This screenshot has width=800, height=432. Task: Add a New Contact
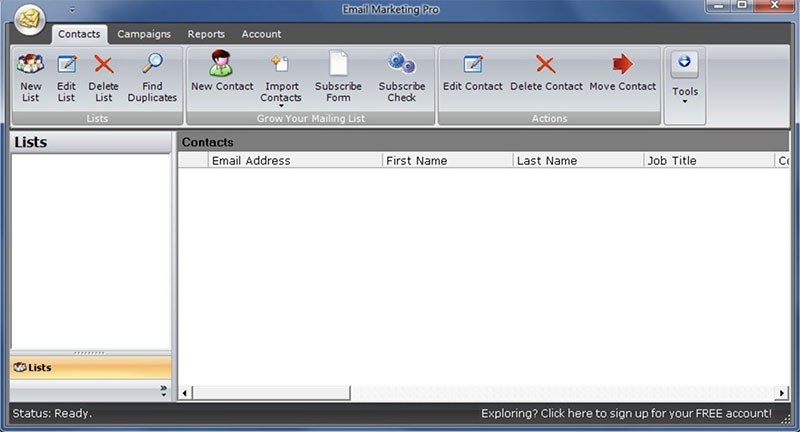222,71
